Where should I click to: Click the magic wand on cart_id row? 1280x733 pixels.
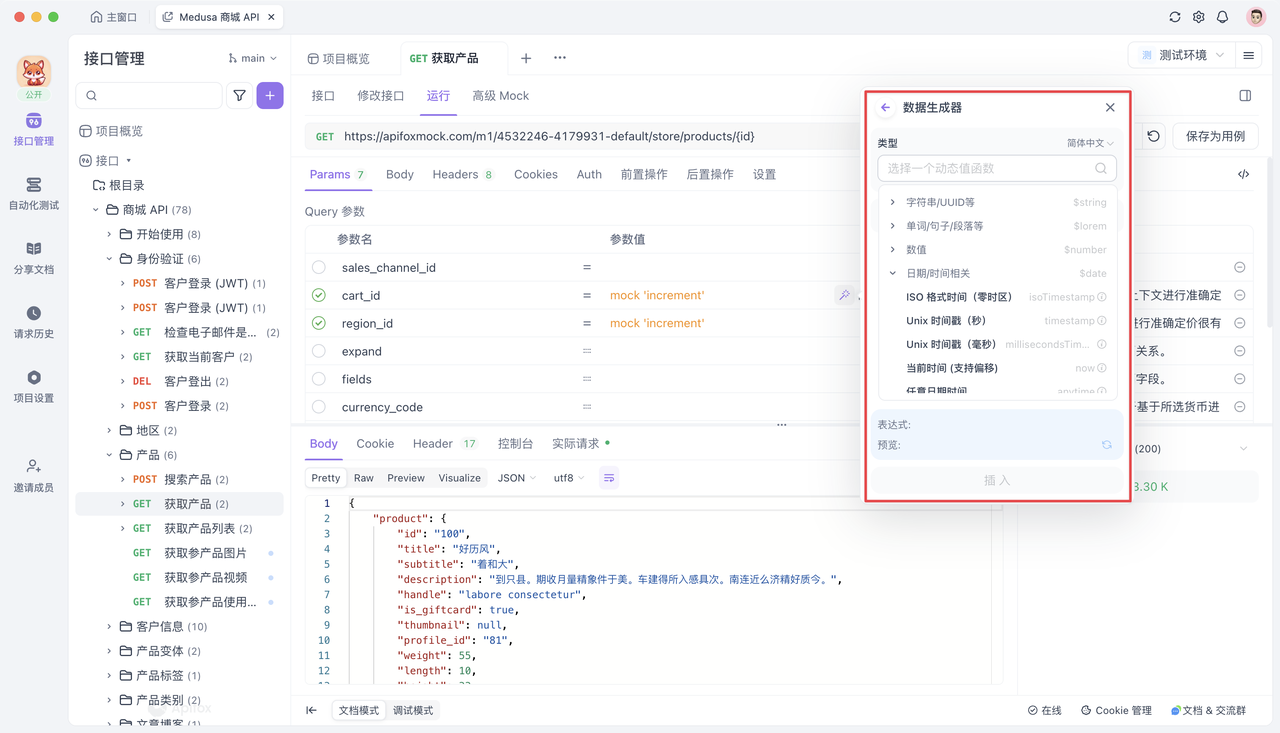tap(845, 295)
